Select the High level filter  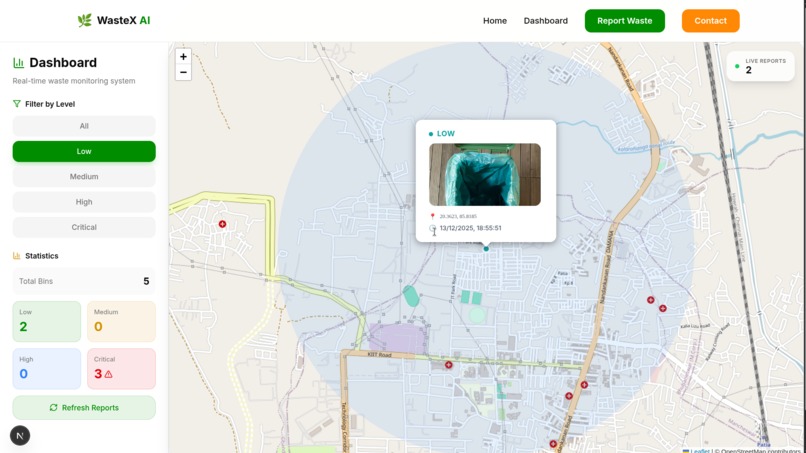(x=84, y=202)
